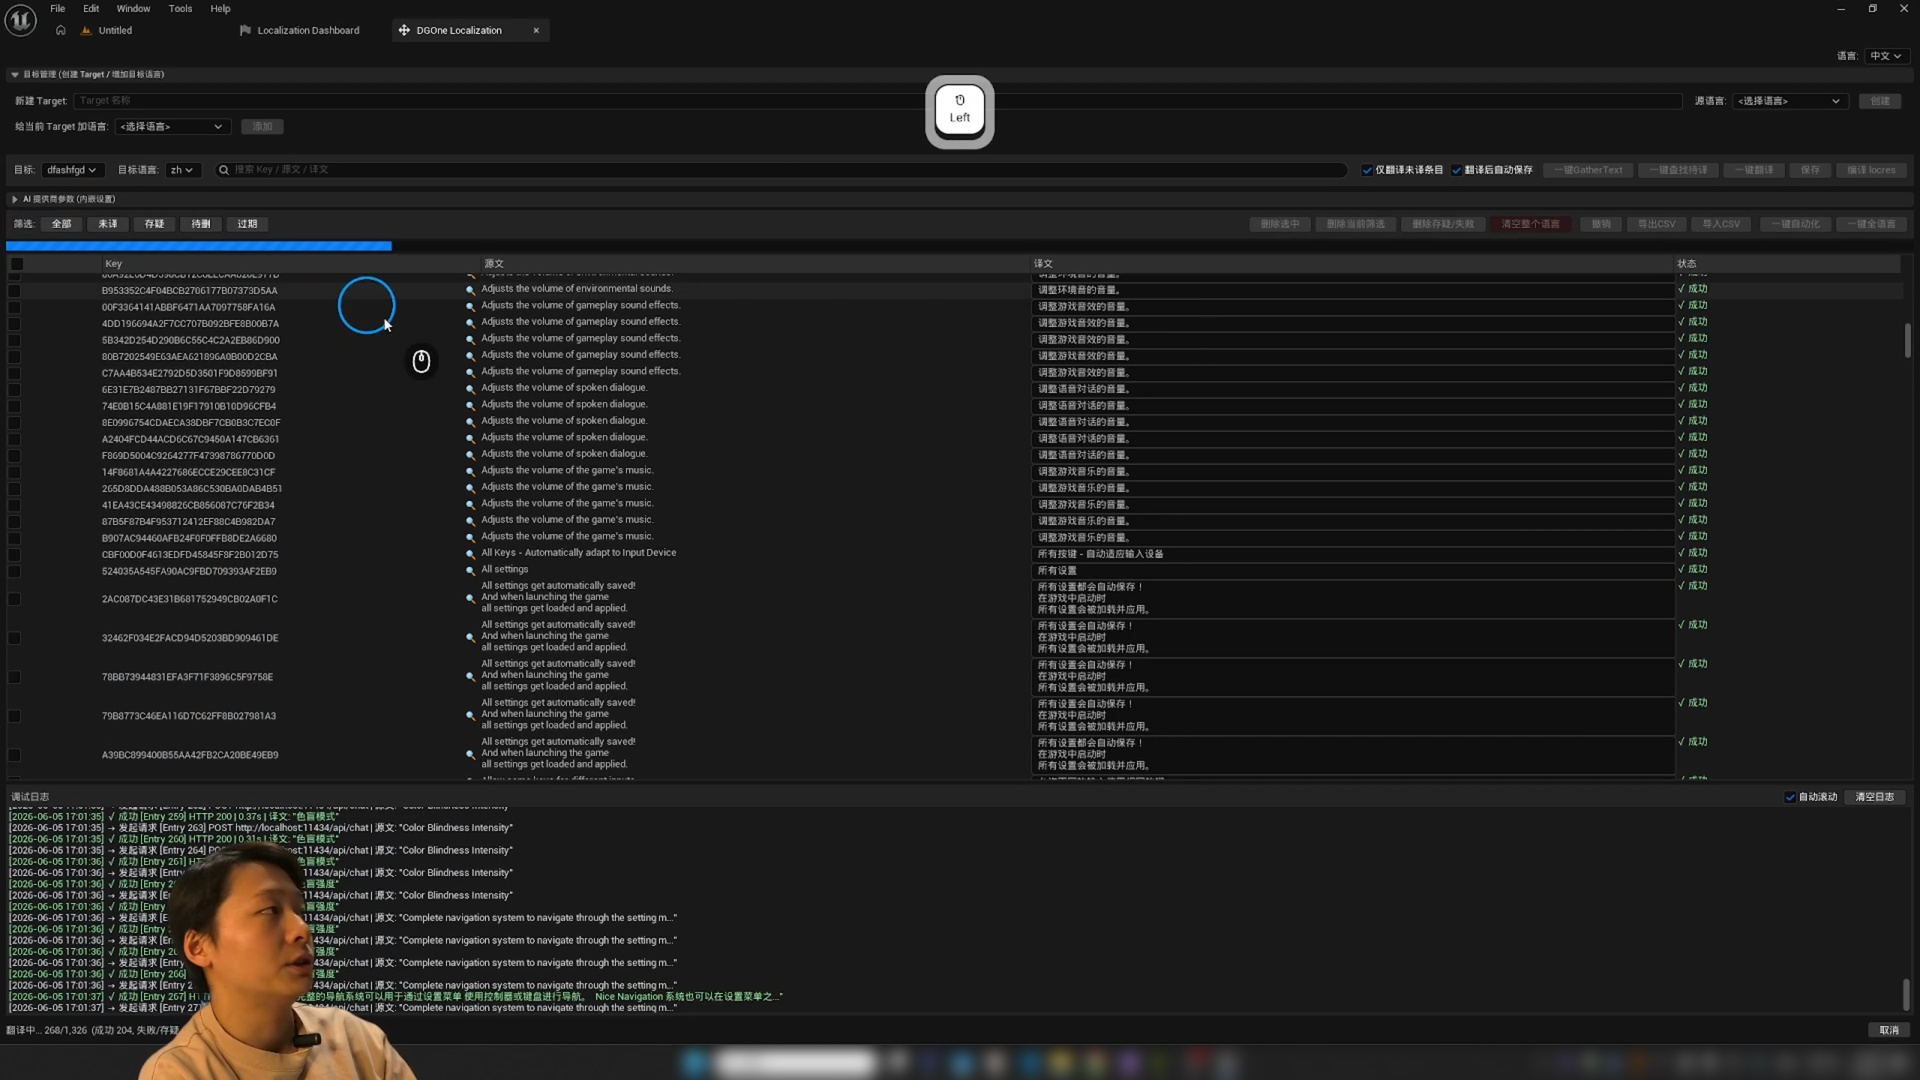The height and width of the screenshot is (1080, 1920).
Task: Click magnifier icon for row 41EA43CE43498826CB856087C76F2B34
Action: pos(470,505)
